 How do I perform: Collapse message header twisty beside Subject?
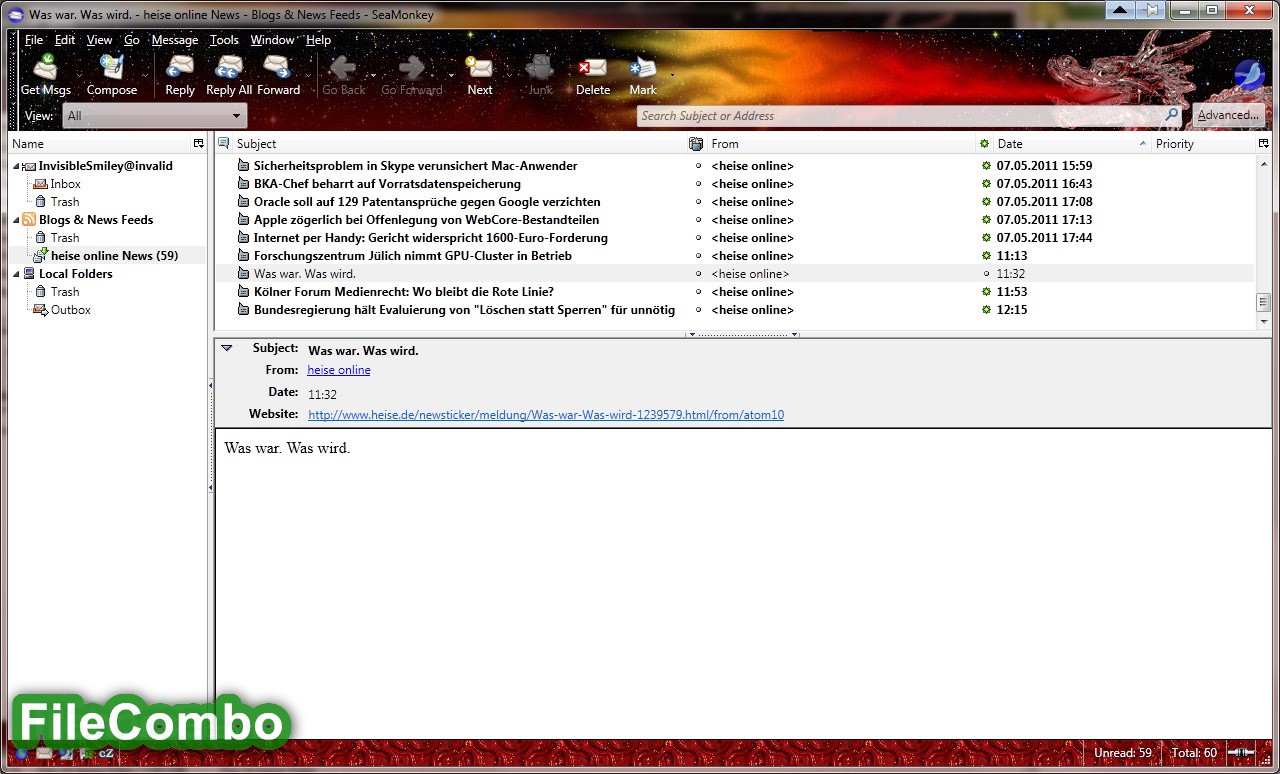point(227,348)
